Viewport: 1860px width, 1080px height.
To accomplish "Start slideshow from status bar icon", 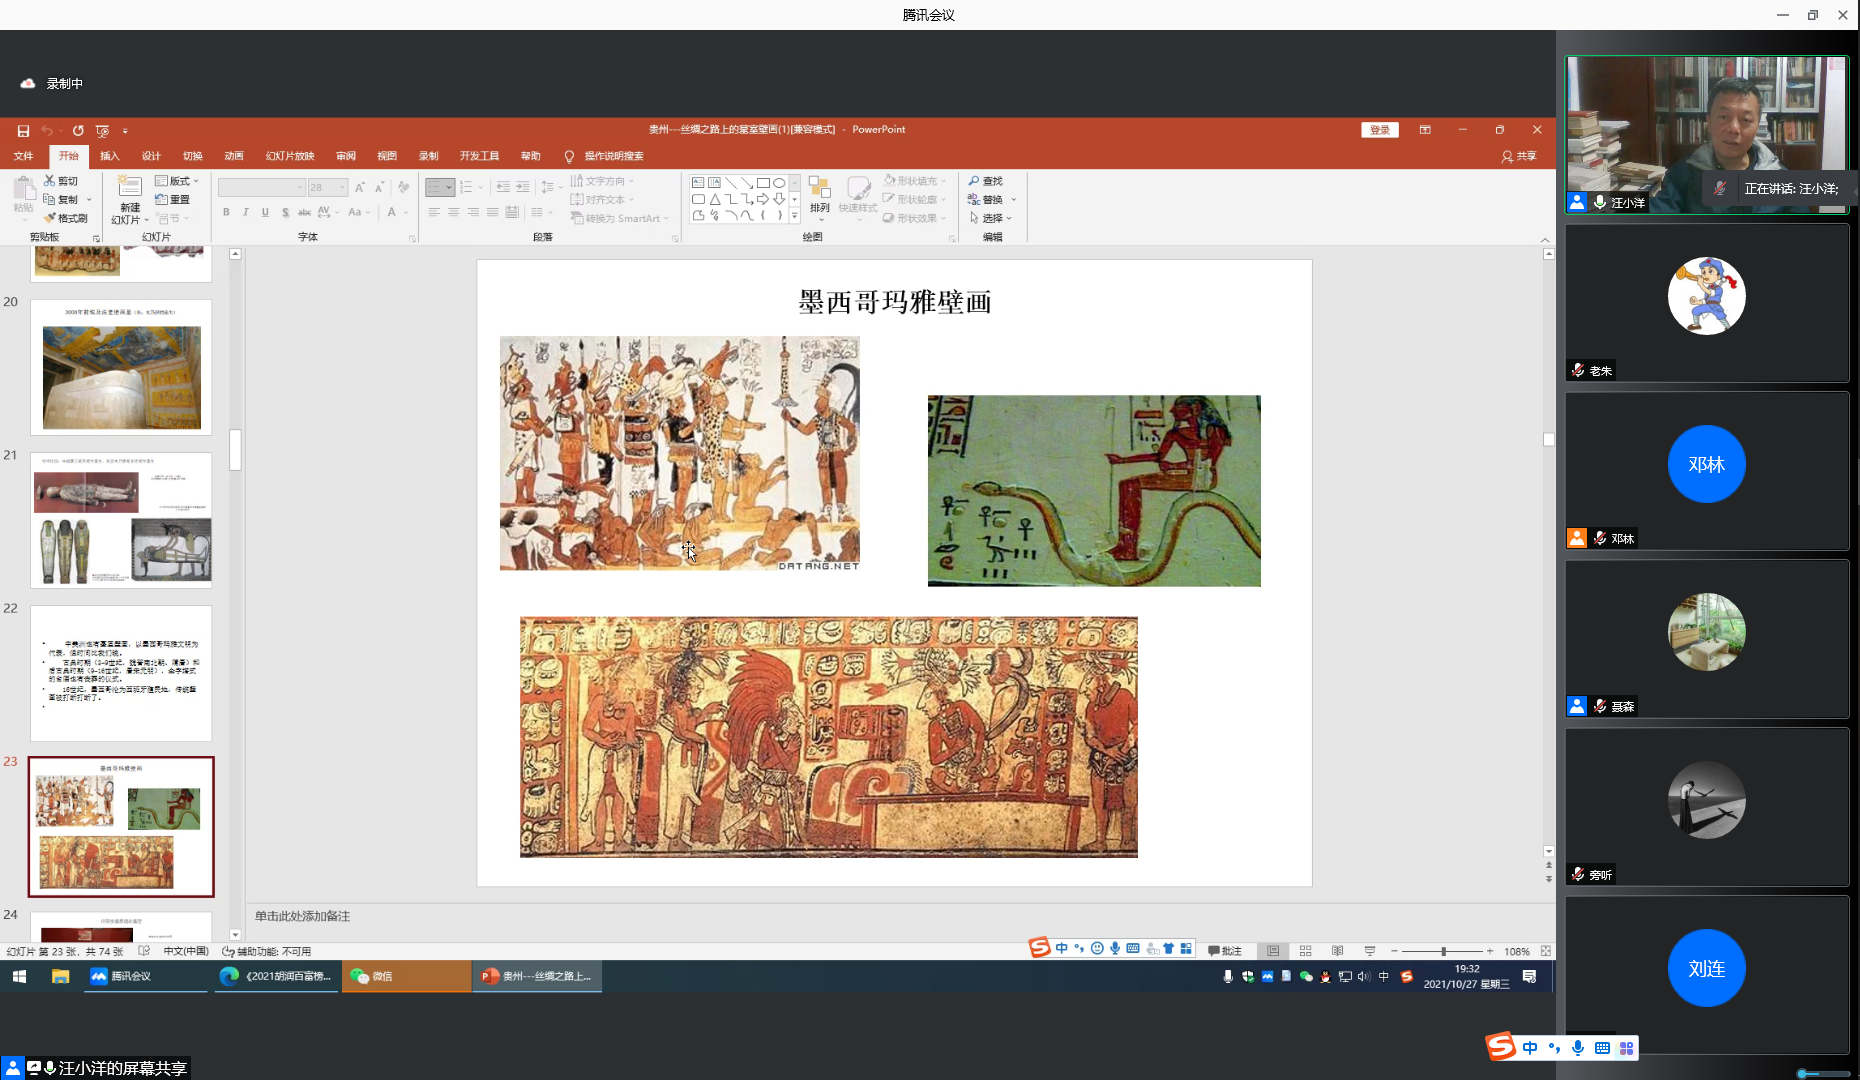I will coord(1370,951).
